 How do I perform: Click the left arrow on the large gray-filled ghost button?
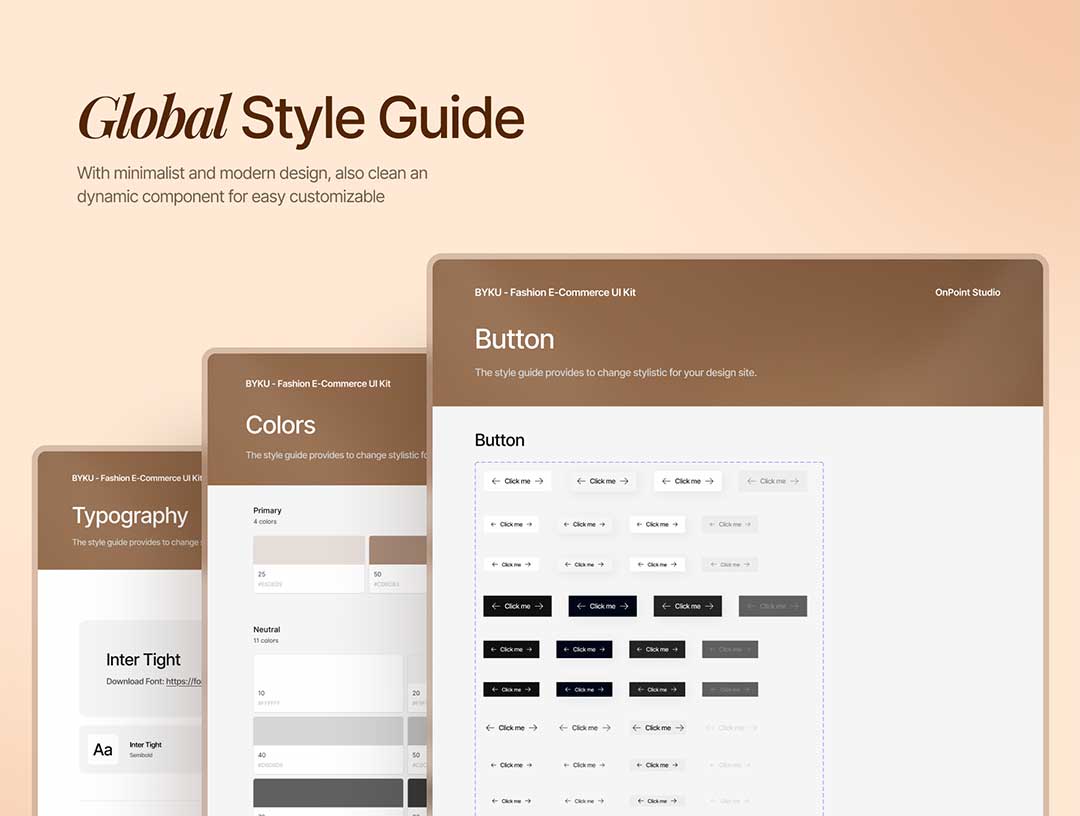coord(637,728)
